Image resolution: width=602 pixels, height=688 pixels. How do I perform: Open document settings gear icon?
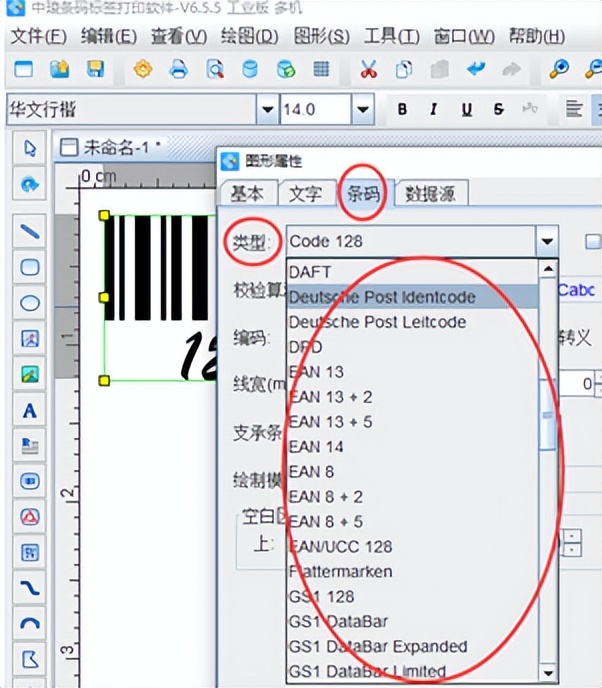[143, 69]
